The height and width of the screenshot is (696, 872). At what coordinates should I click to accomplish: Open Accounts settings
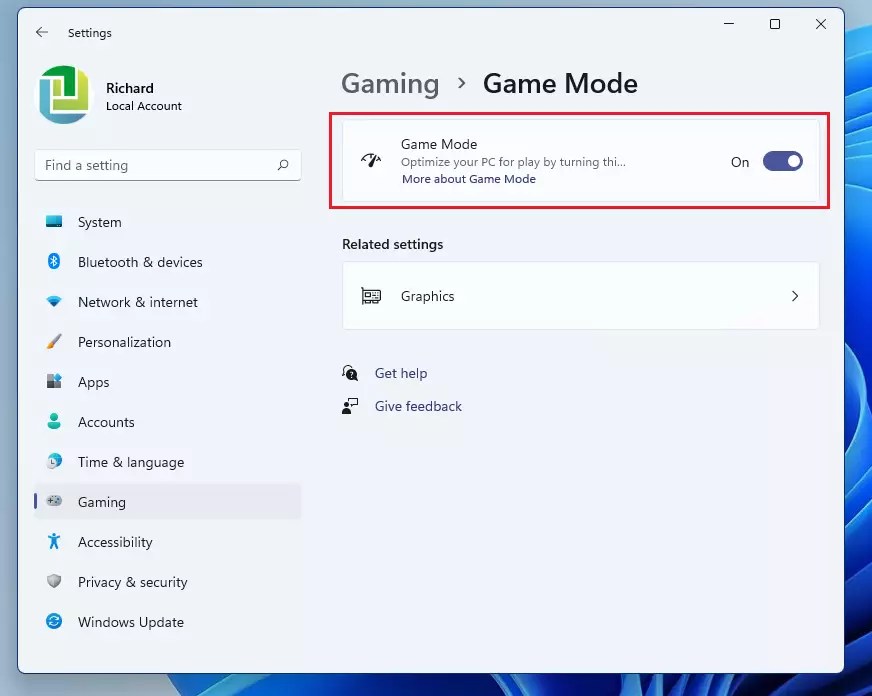pyautogui.click(x=53, y=422)
